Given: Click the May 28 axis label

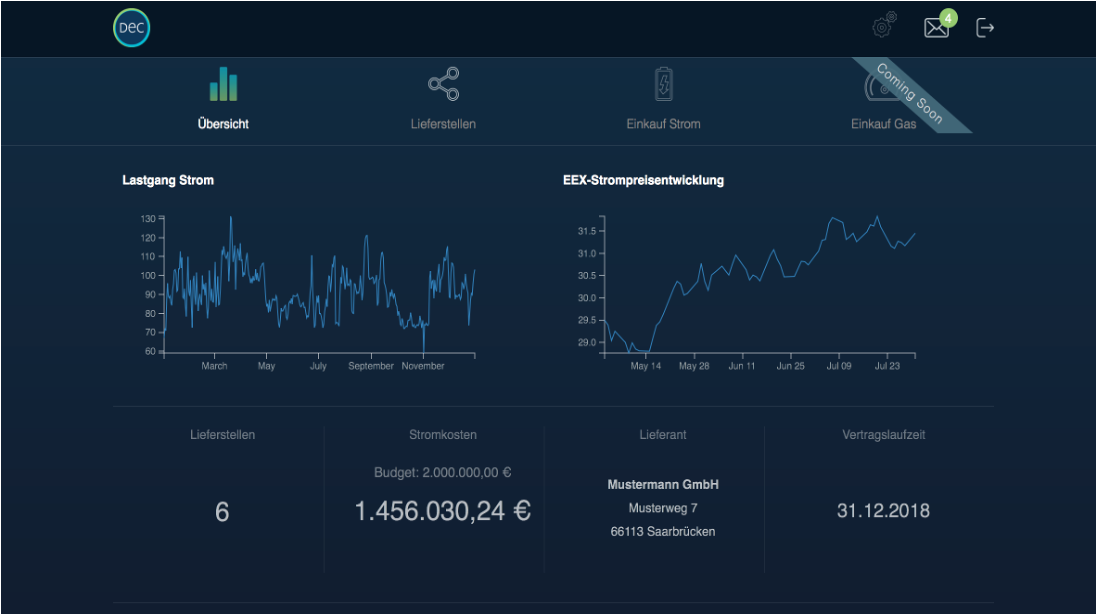Looking at the screenshot, I should click(694, 366).
